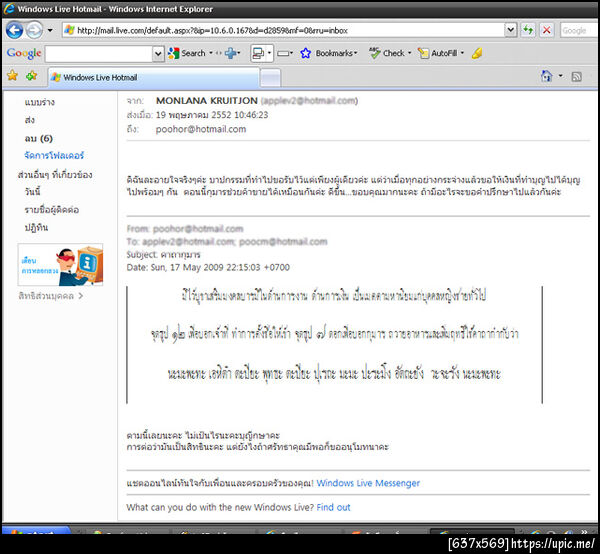Click the yellow highlighter icon
600x554 pixels.
point(477,53)
